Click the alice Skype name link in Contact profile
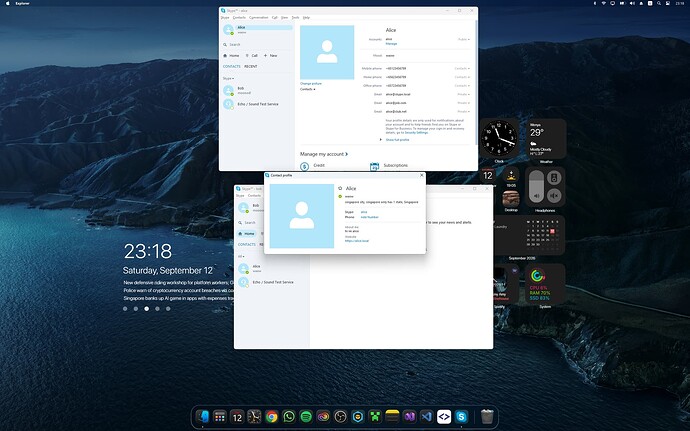The image size is (690, 431). (363, 212)
